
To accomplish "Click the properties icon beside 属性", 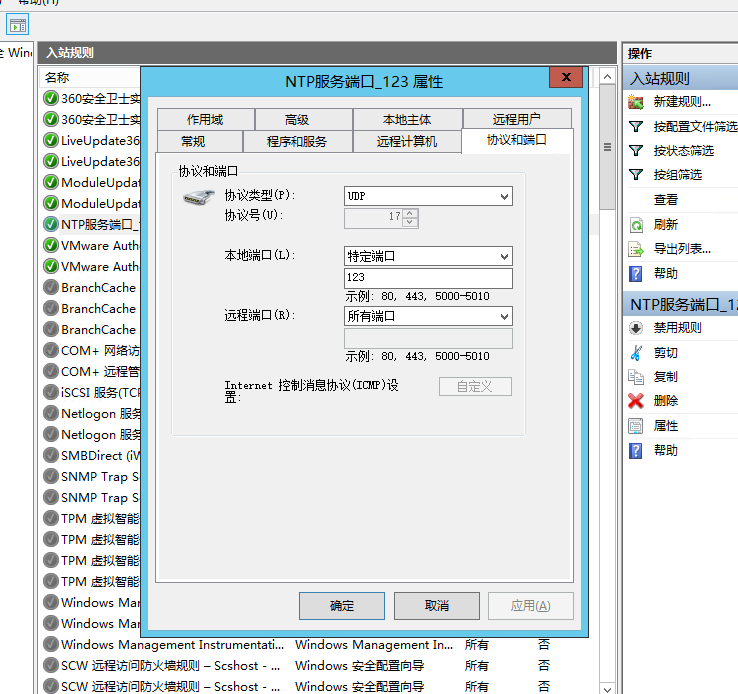I will coord(636,426).
